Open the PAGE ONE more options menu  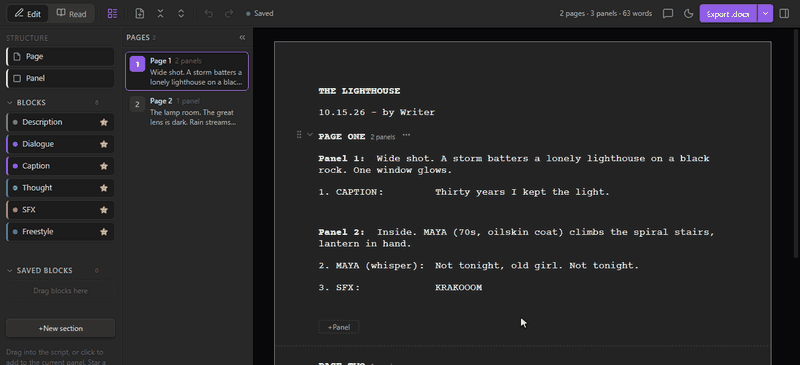406,136
